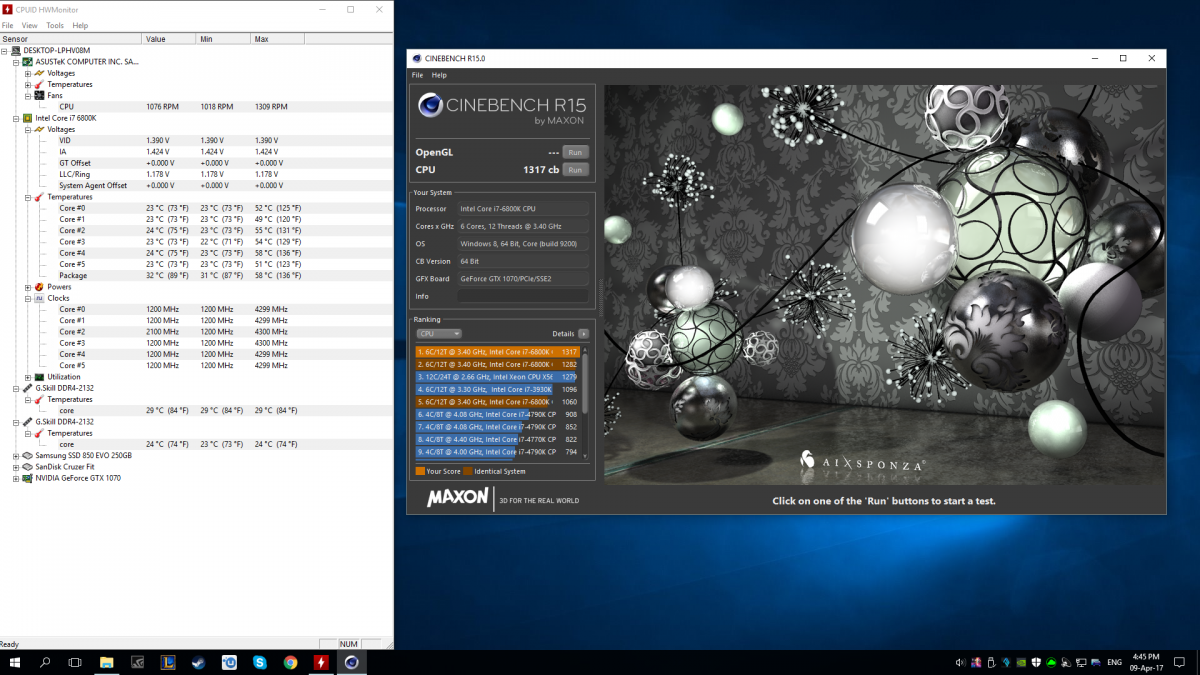The height and width of the screenshot is (675, 1200).
Task: Switch to Cinebench via its taskbar icon
Action: pyautogui.click(x=352, y=662)
